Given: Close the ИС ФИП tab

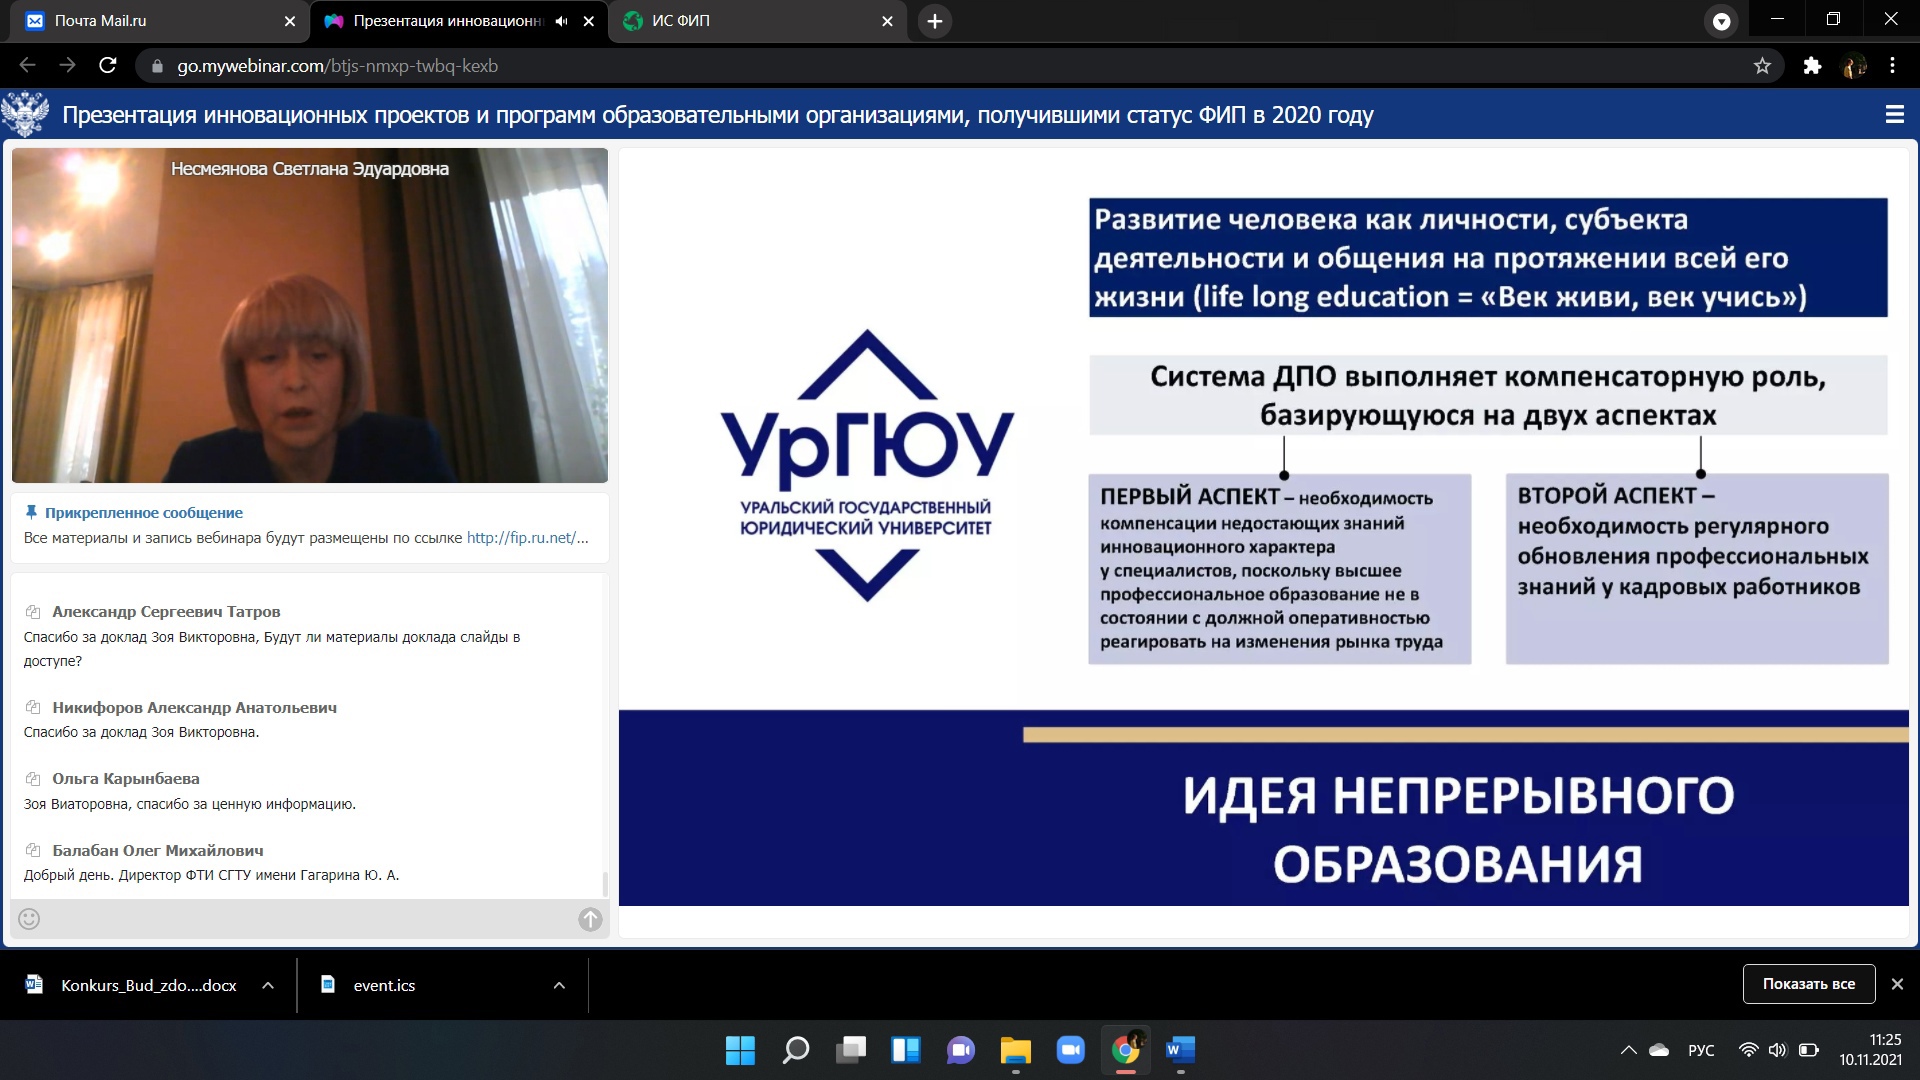Looking at the screenshot, I should coord(887,21).
